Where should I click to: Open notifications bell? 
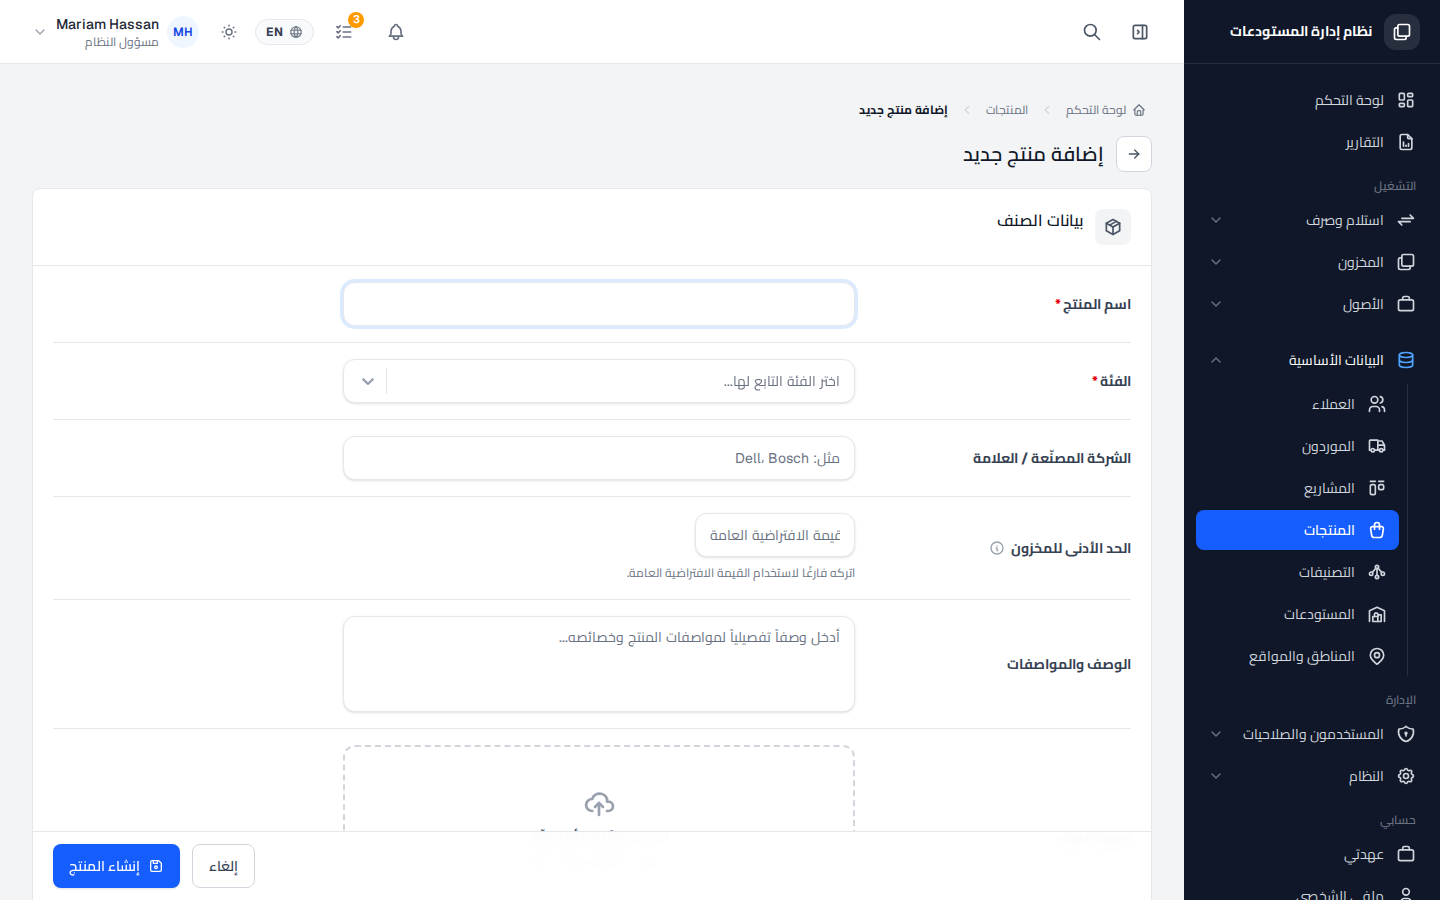396,32
